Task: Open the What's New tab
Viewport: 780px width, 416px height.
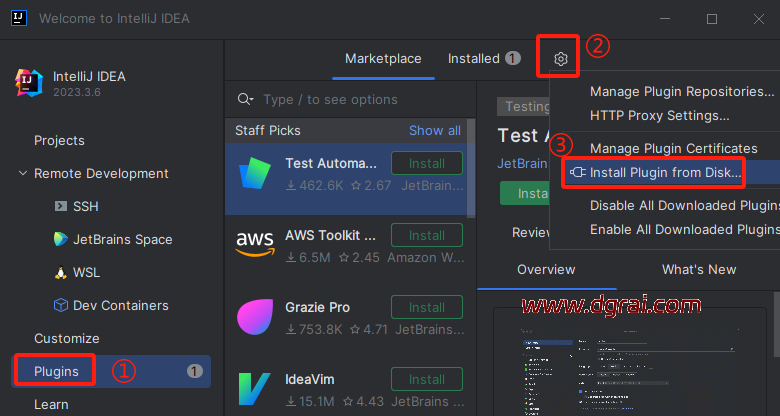Action: pos(698,269)
